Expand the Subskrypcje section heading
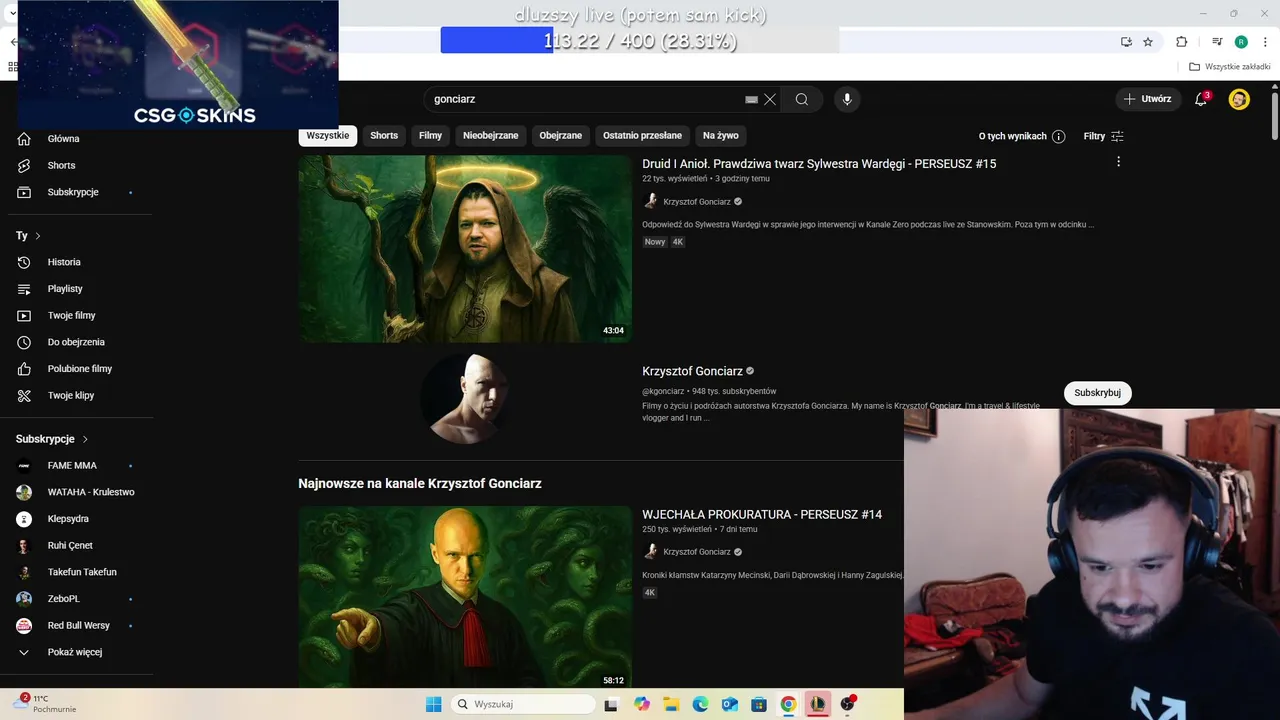This screenshot has height=720, width=1280. tap(52, 439)
